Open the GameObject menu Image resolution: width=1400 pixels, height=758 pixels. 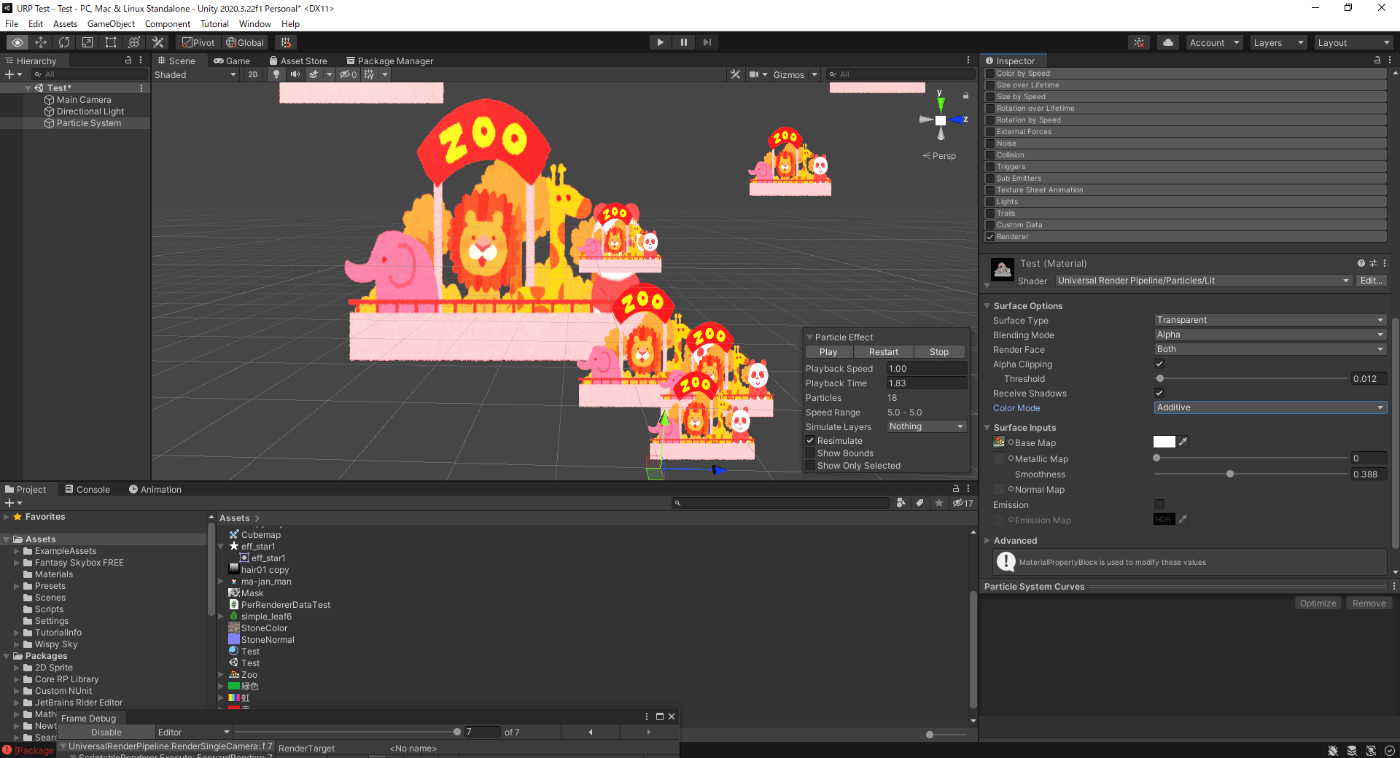111,24
